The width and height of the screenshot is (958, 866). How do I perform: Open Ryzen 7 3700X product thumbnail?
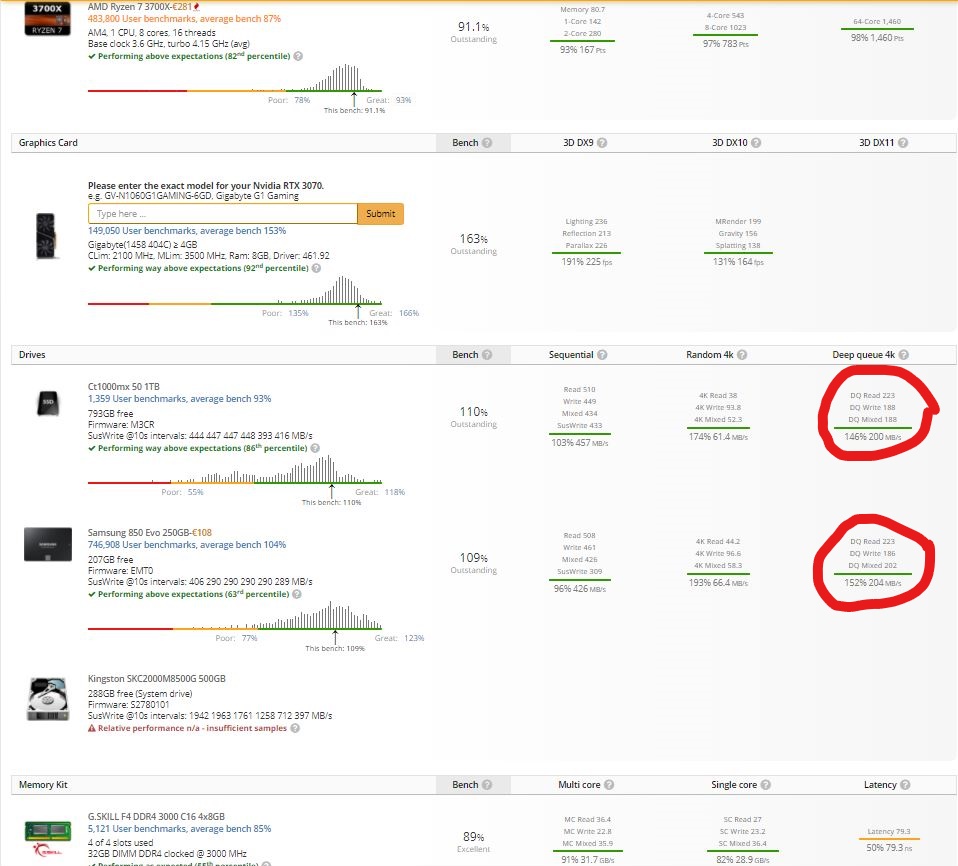coord(47,18)
